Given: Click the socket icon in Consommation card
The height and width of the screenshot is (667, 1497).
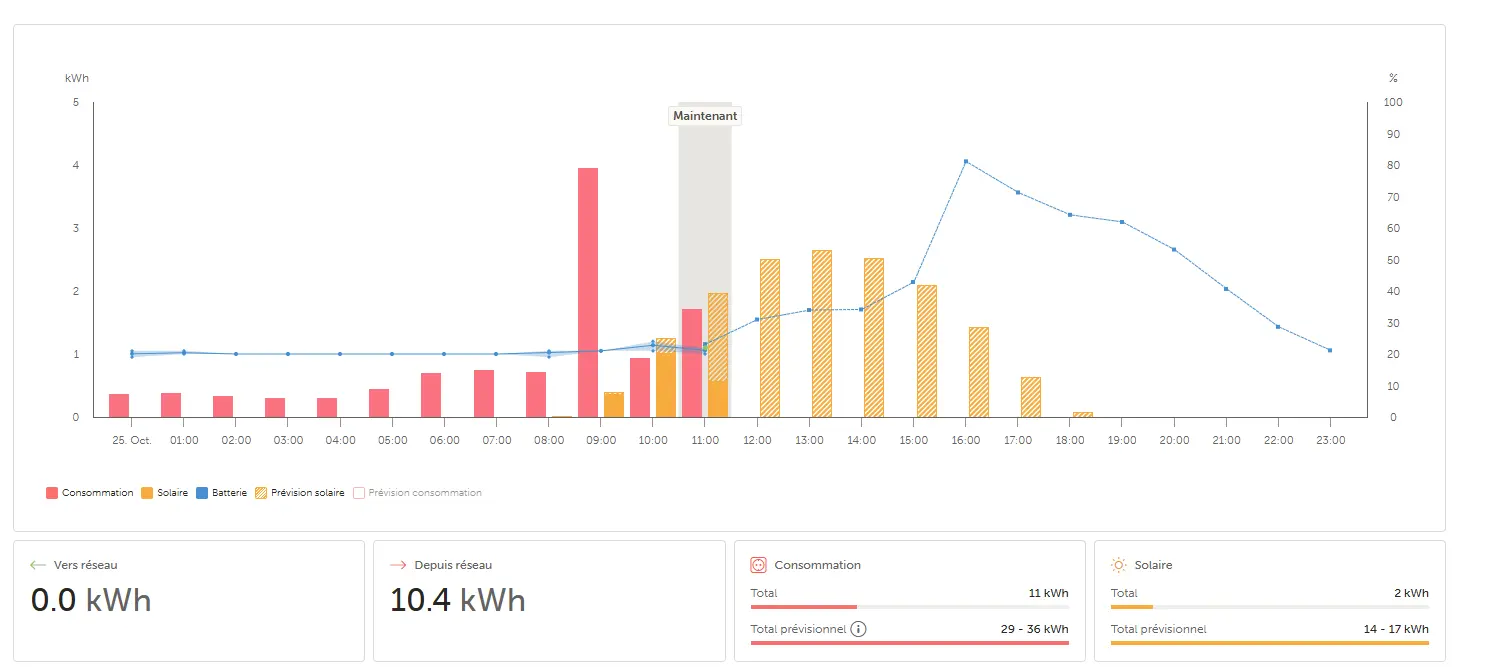Looking at the screenshot, I should coord(758,565).
